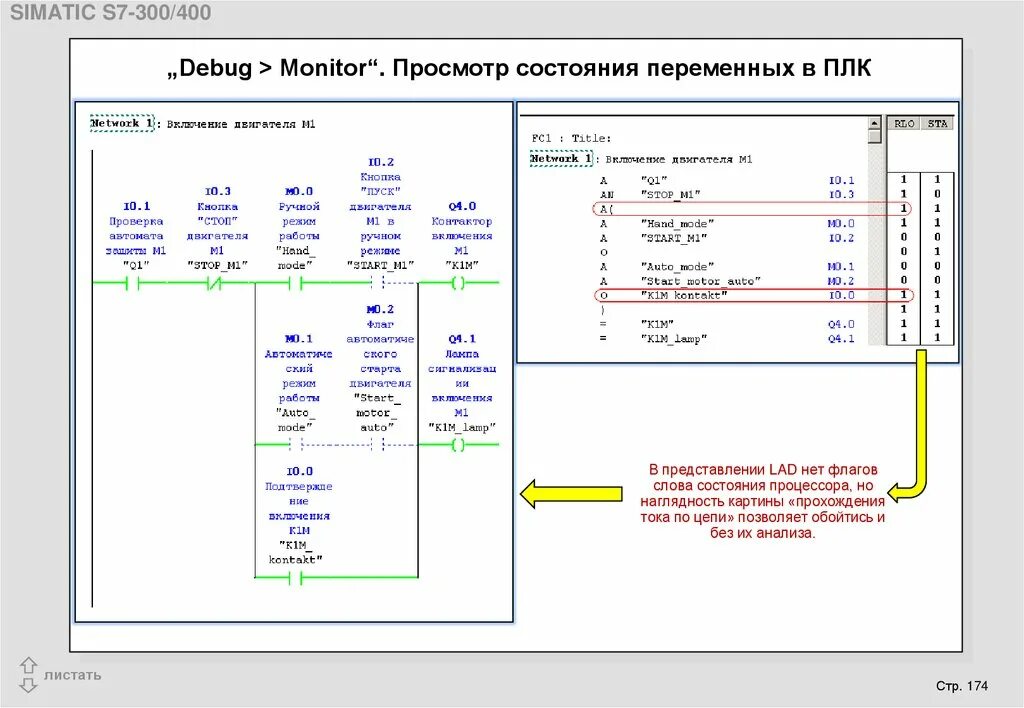Click the "Start_motor_auto" operand in the STL listing
This screenshot has width=1024, height=708.
pos(701,281)
